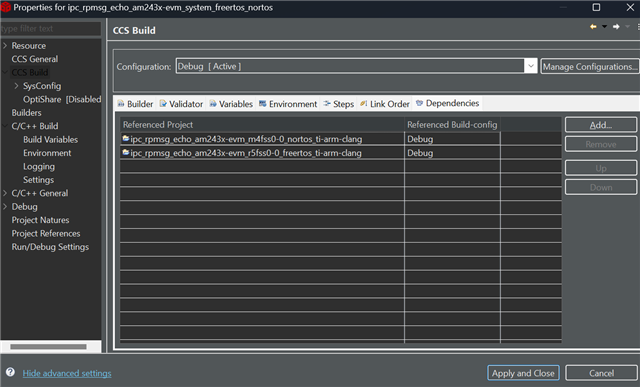This screenshot has width=640, height=387.
Task: Select CCS General in the tree
Action: [x=35, y=59]
